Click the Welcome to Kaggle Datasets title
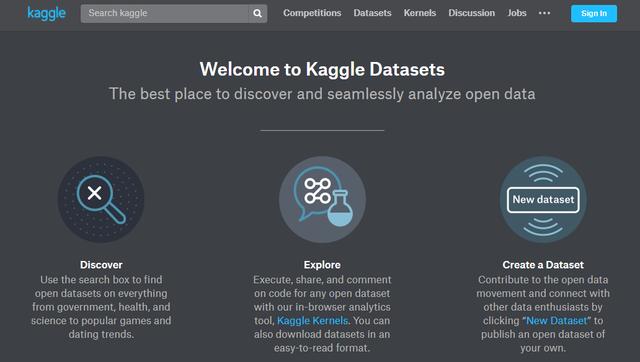The width and height of the screenshot is (640, 362). coord(322,69)
